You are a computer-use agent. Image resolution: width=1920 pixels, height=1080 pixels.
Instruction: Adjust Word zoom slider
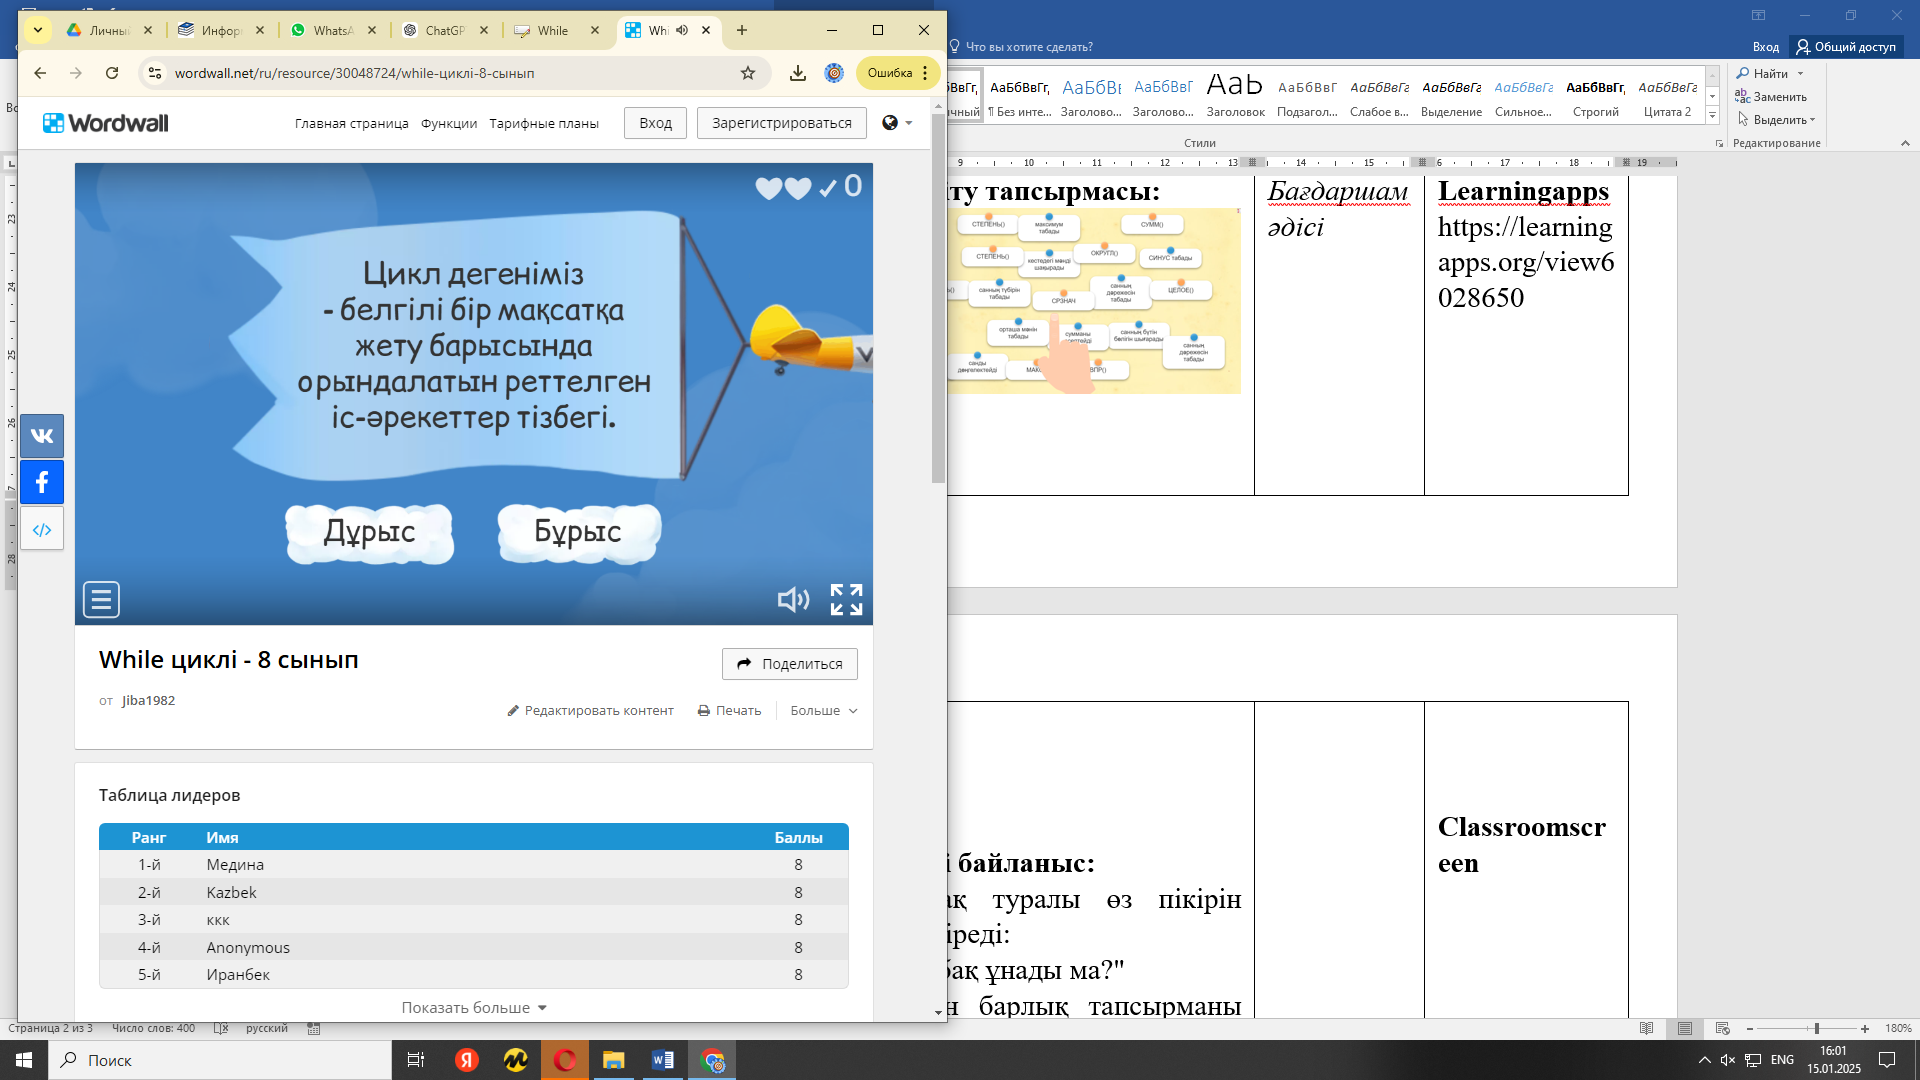coord(1816,1029)
